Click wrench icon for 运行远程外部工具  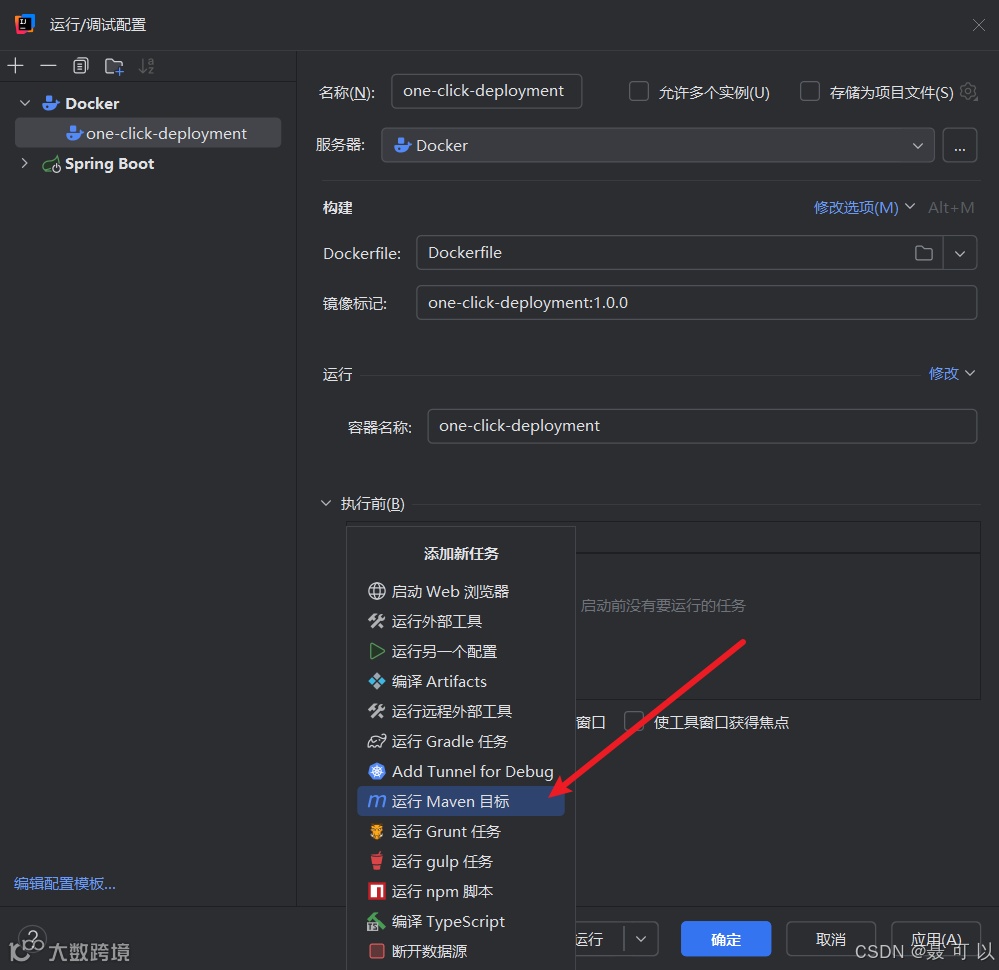tap(377, 711)
